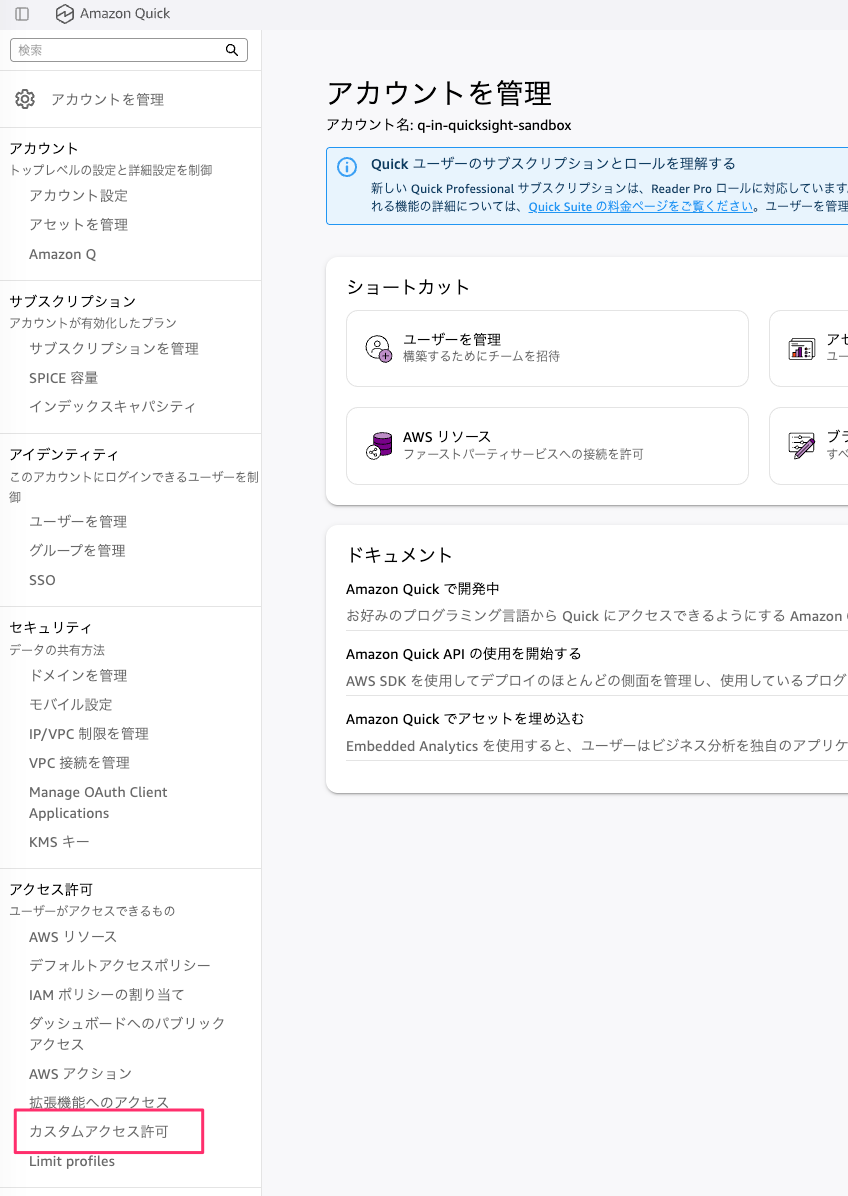This screenshot has width=848, height=1196.
Task: Open サブスクリプションを管理
Action: (114, 349)
